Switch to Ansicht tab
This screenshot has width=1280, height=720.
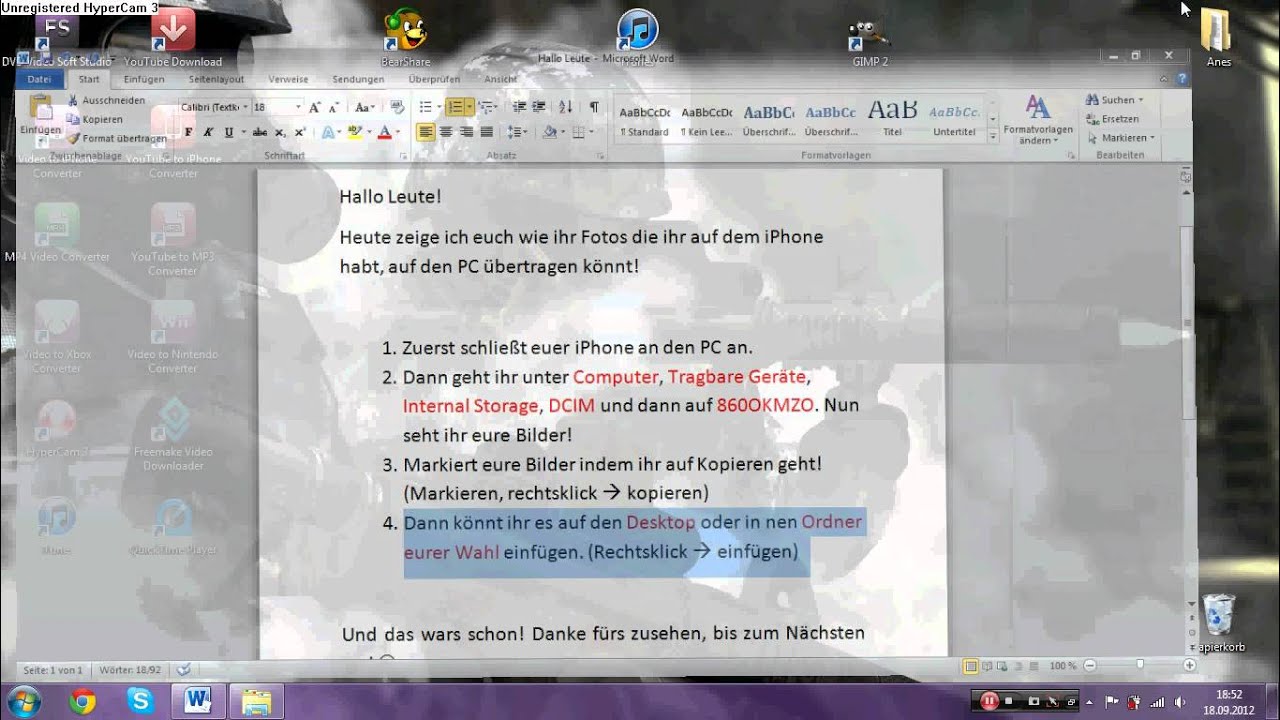click(x=500, y=79)
